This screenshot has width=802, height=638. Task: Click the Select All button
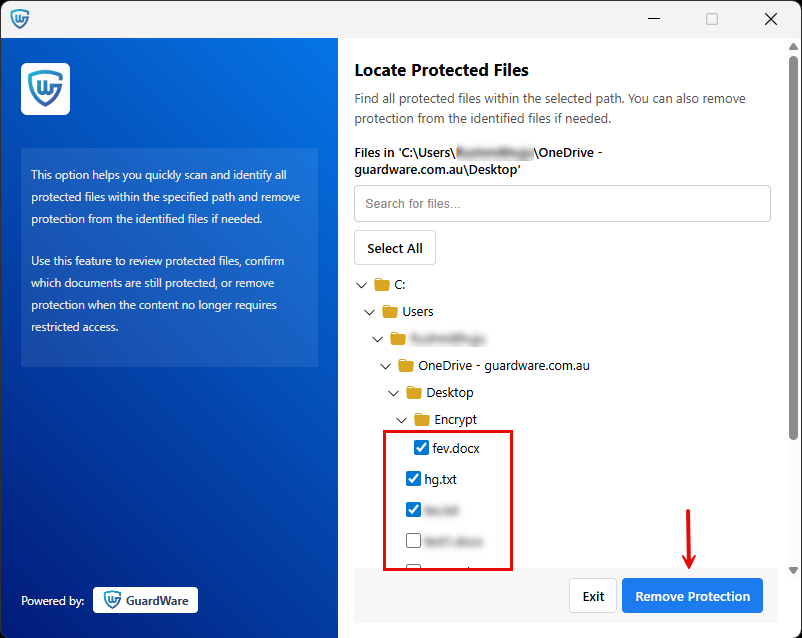point(394,247)
